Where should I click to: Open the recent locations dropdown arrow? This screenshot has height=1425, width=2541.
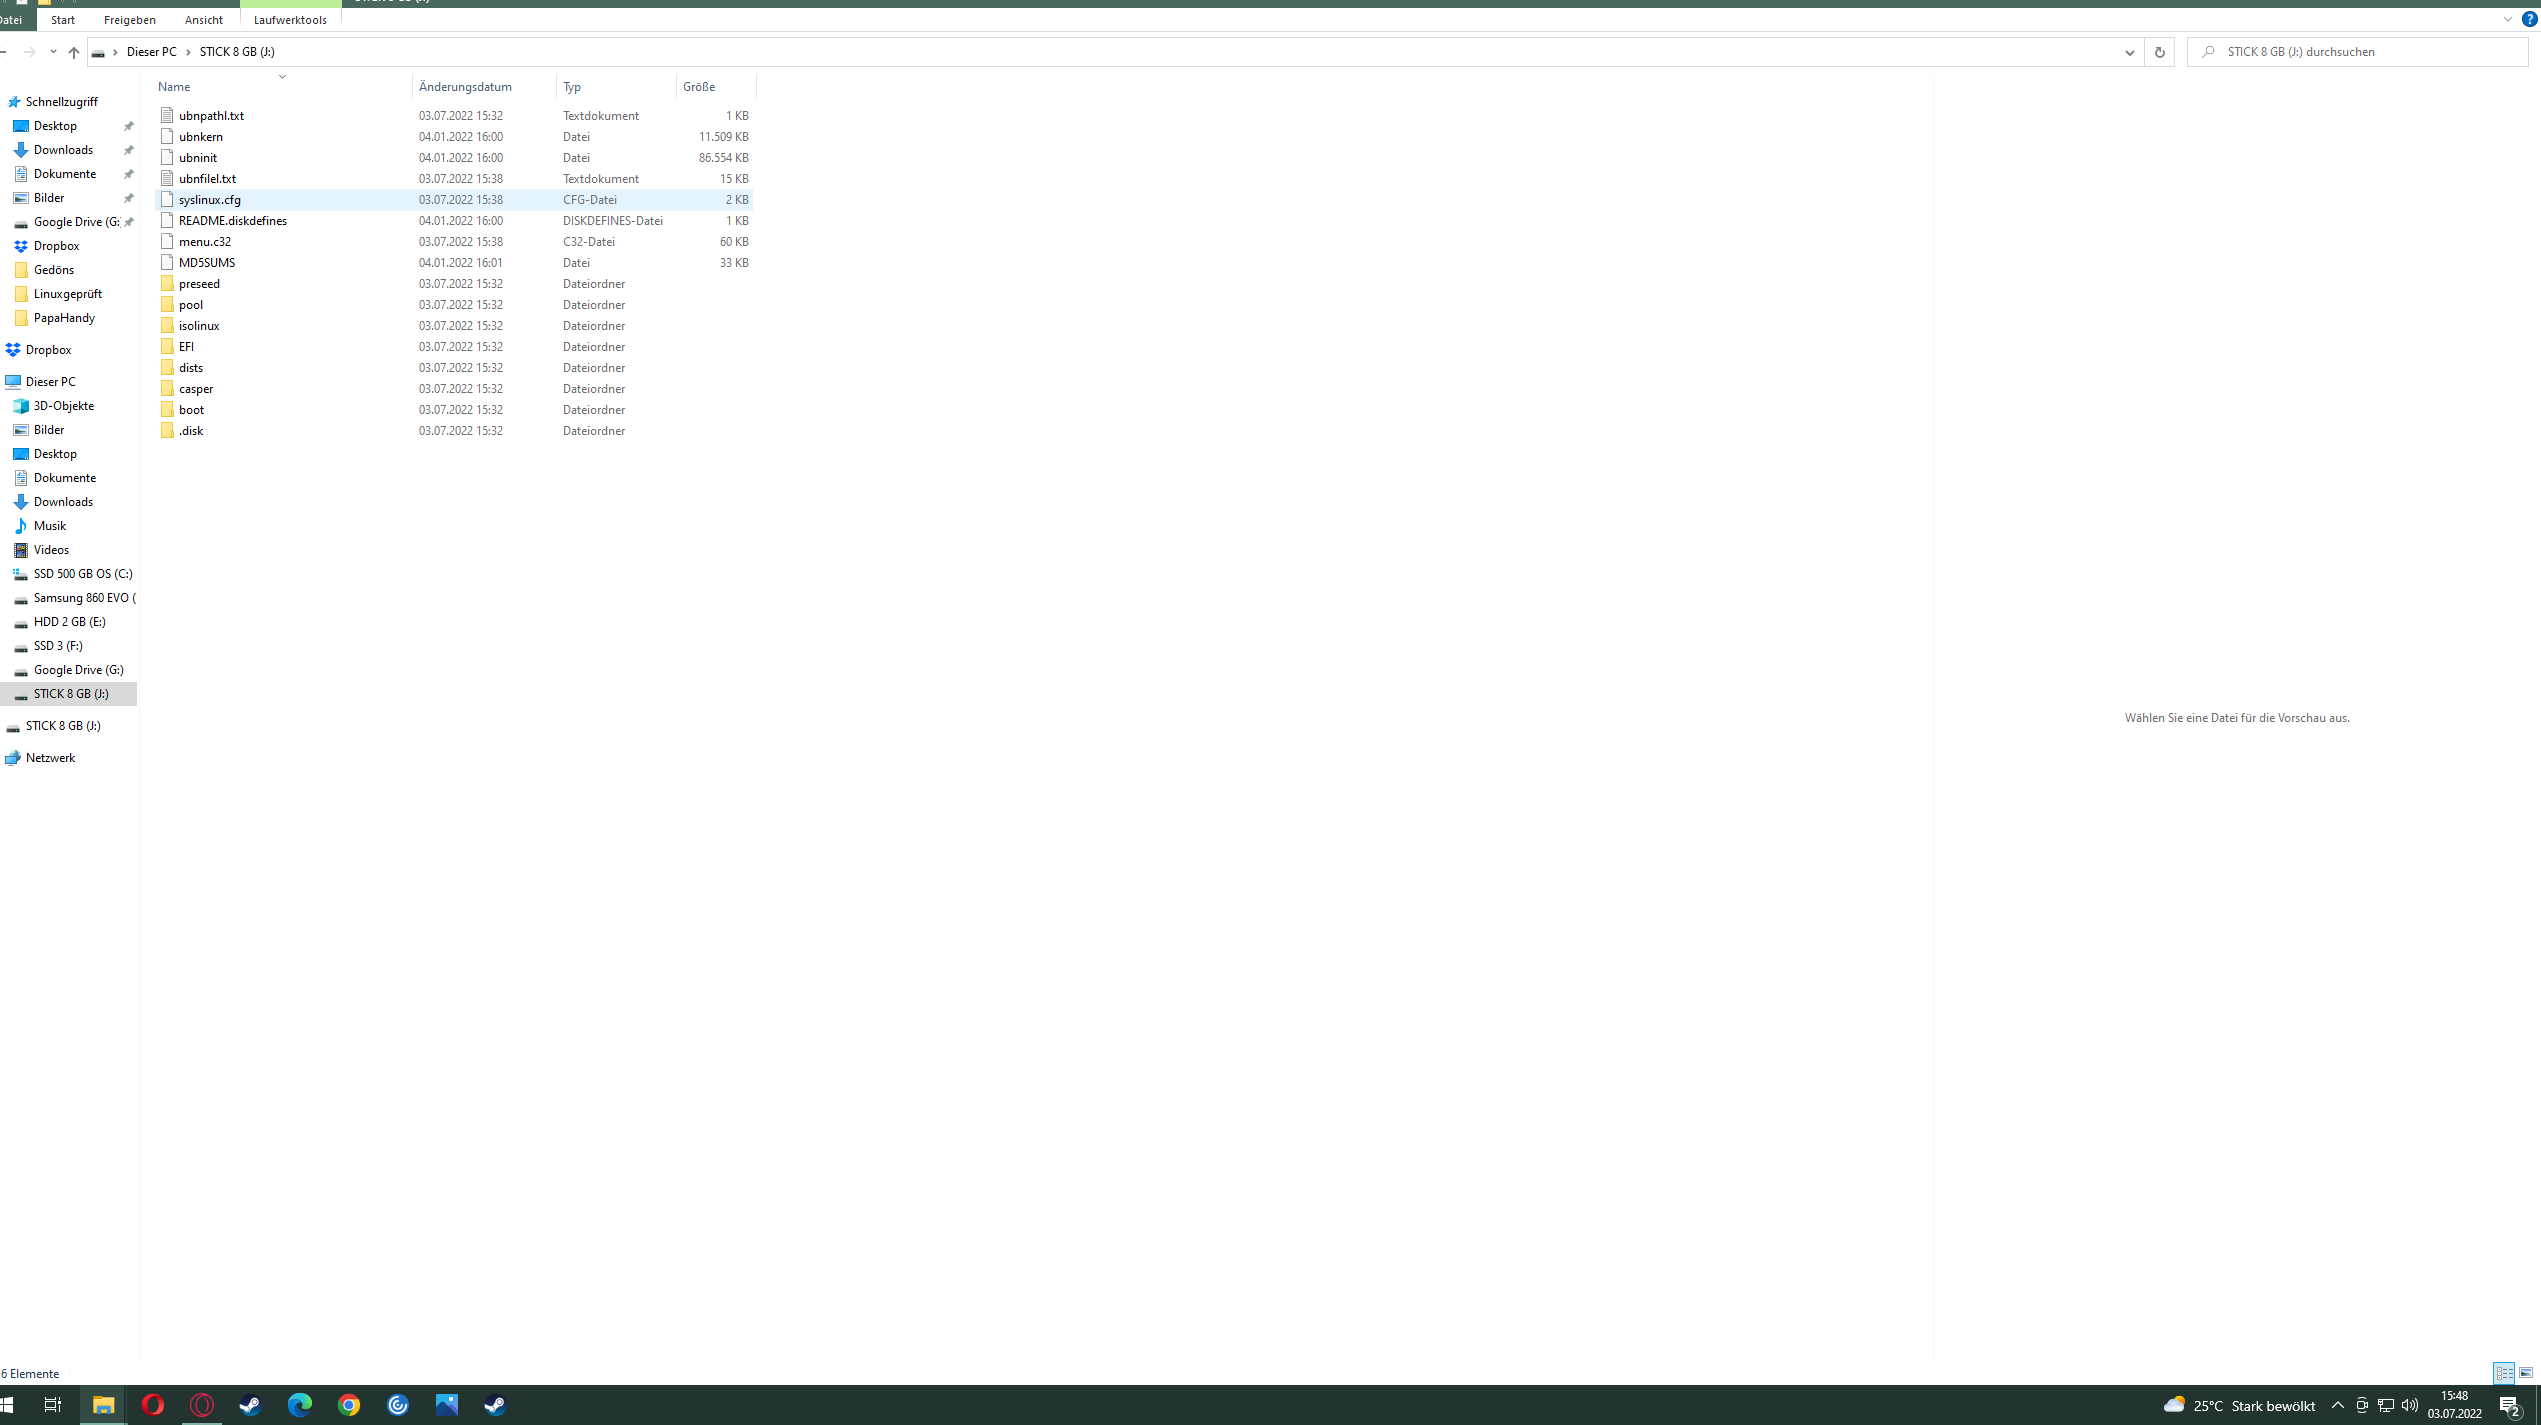click(53, 52)
